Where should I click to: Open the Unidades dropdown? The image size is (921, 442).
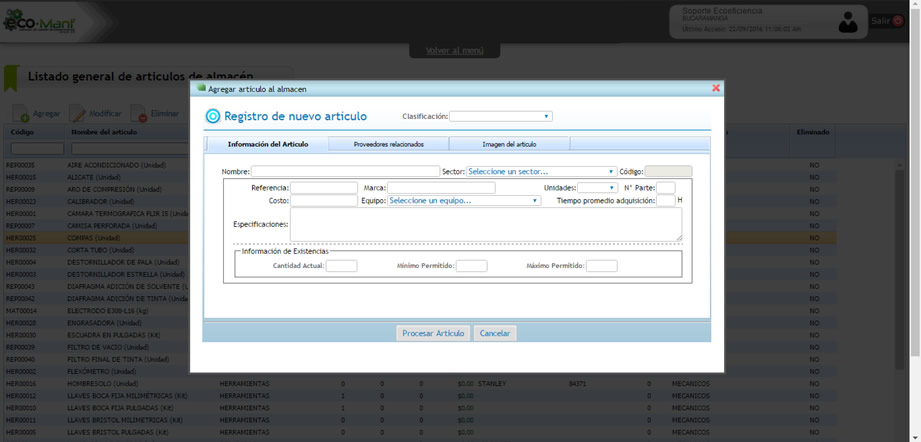(x=597, y=188)
